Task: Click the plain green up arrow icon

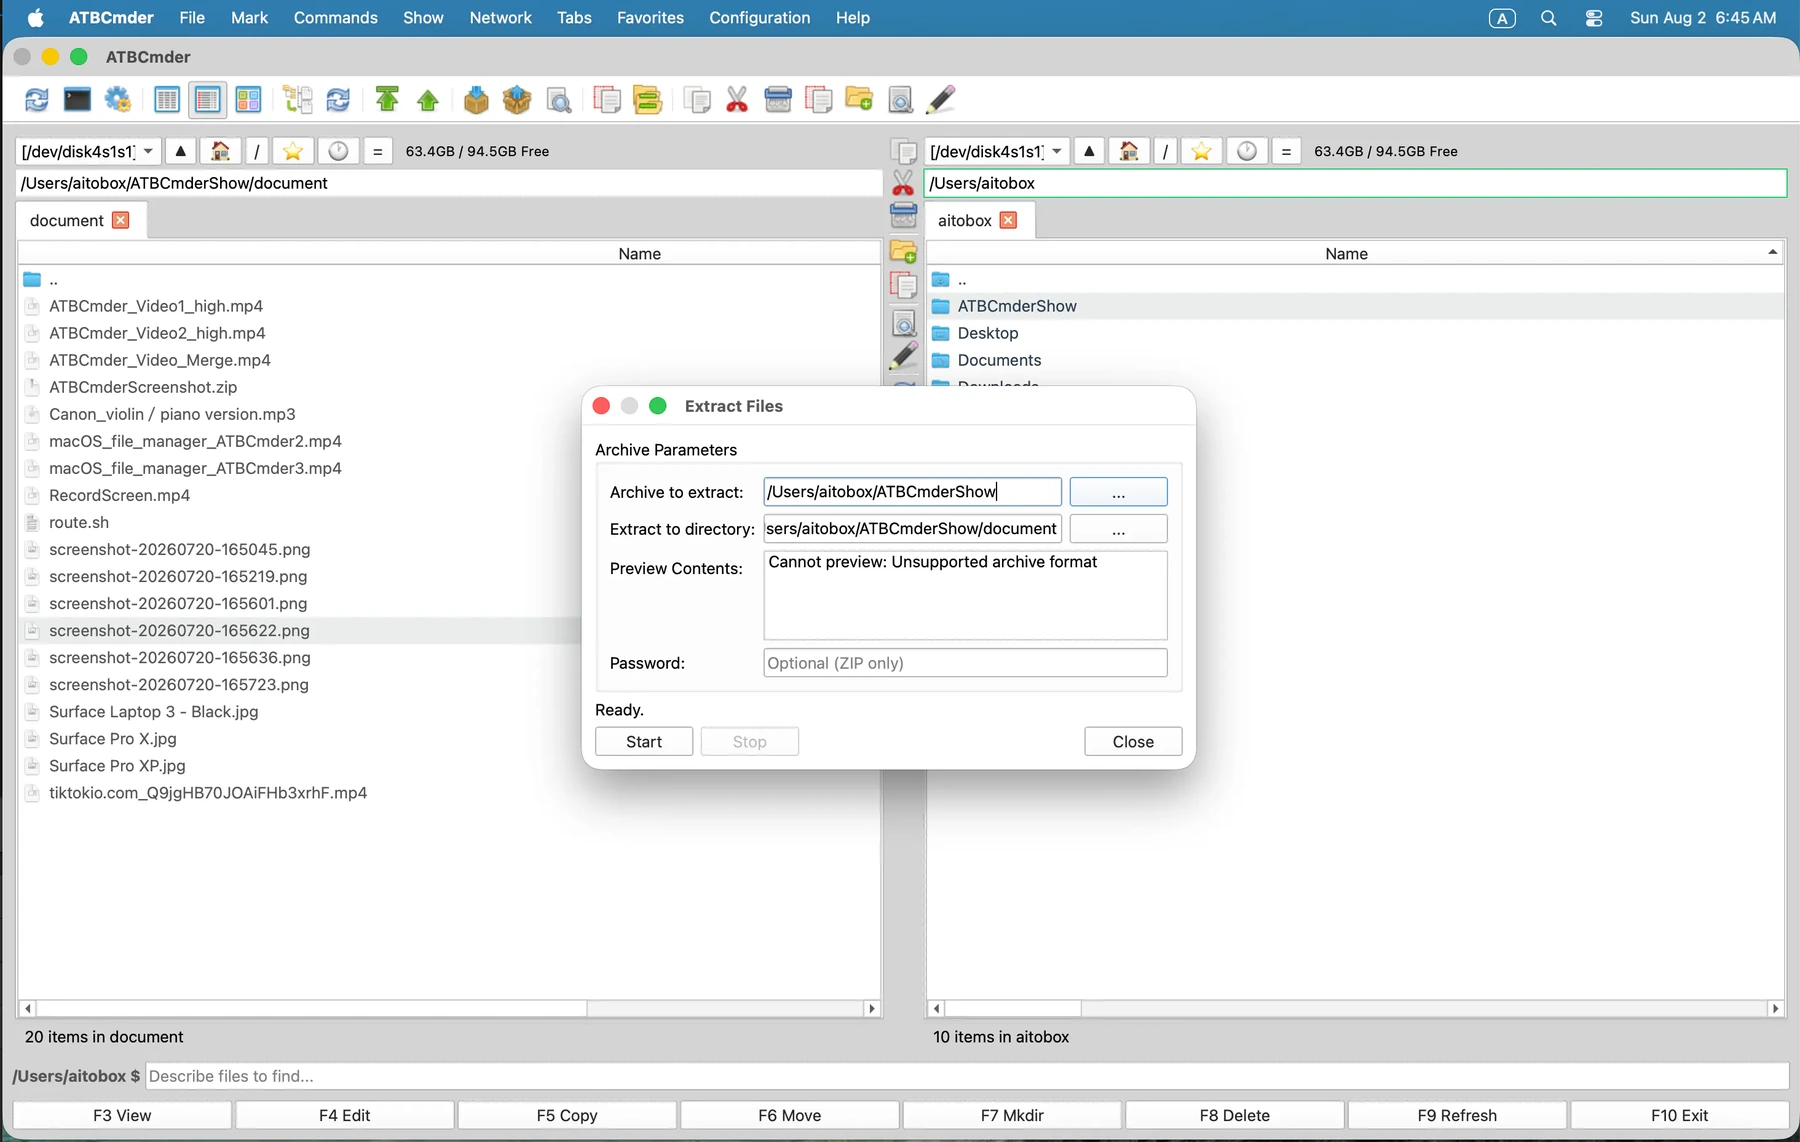Action: point(428,100)
